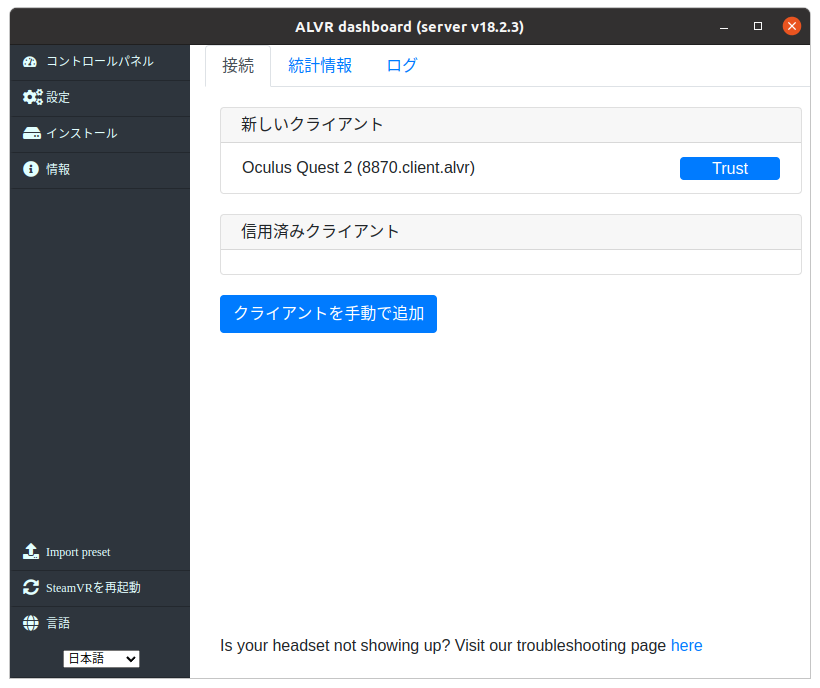Trust the Oculus Quest 2 client
Image resolution: width=820 pixels, height=688 pixels.
pyautogui.click(x=729, y=168)
